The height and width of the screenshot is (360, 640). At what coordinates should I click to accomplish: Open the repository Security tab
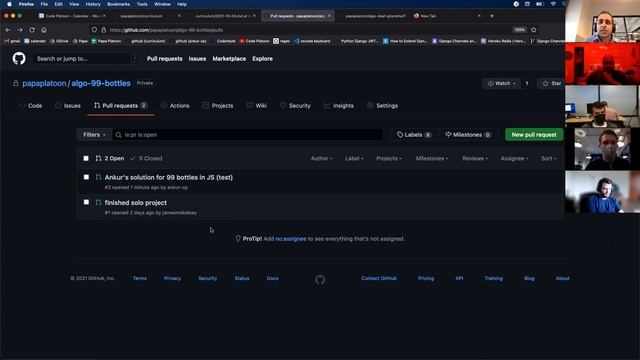[x=295, y=106]
